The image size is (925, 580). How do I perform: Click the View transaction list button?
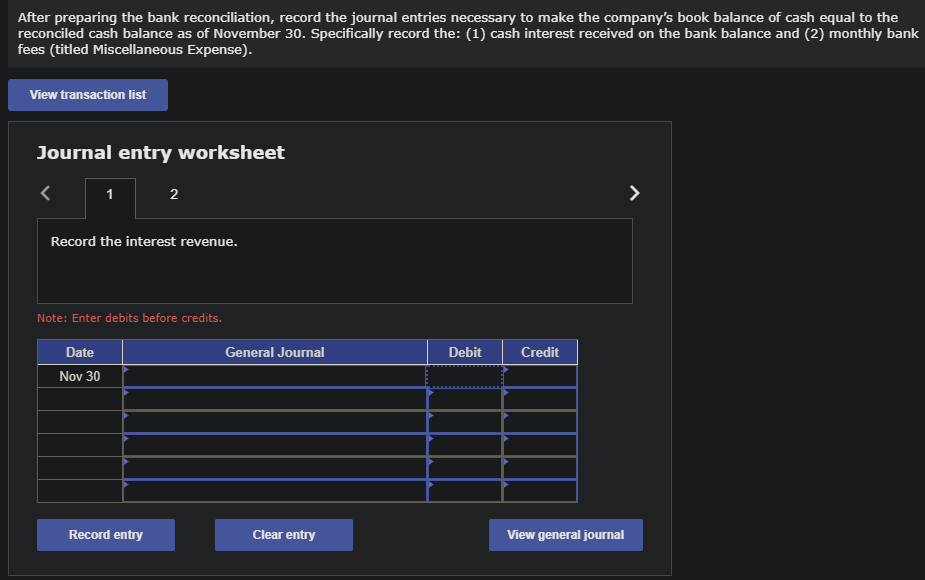pyautogui.click(x=87, y=94)
